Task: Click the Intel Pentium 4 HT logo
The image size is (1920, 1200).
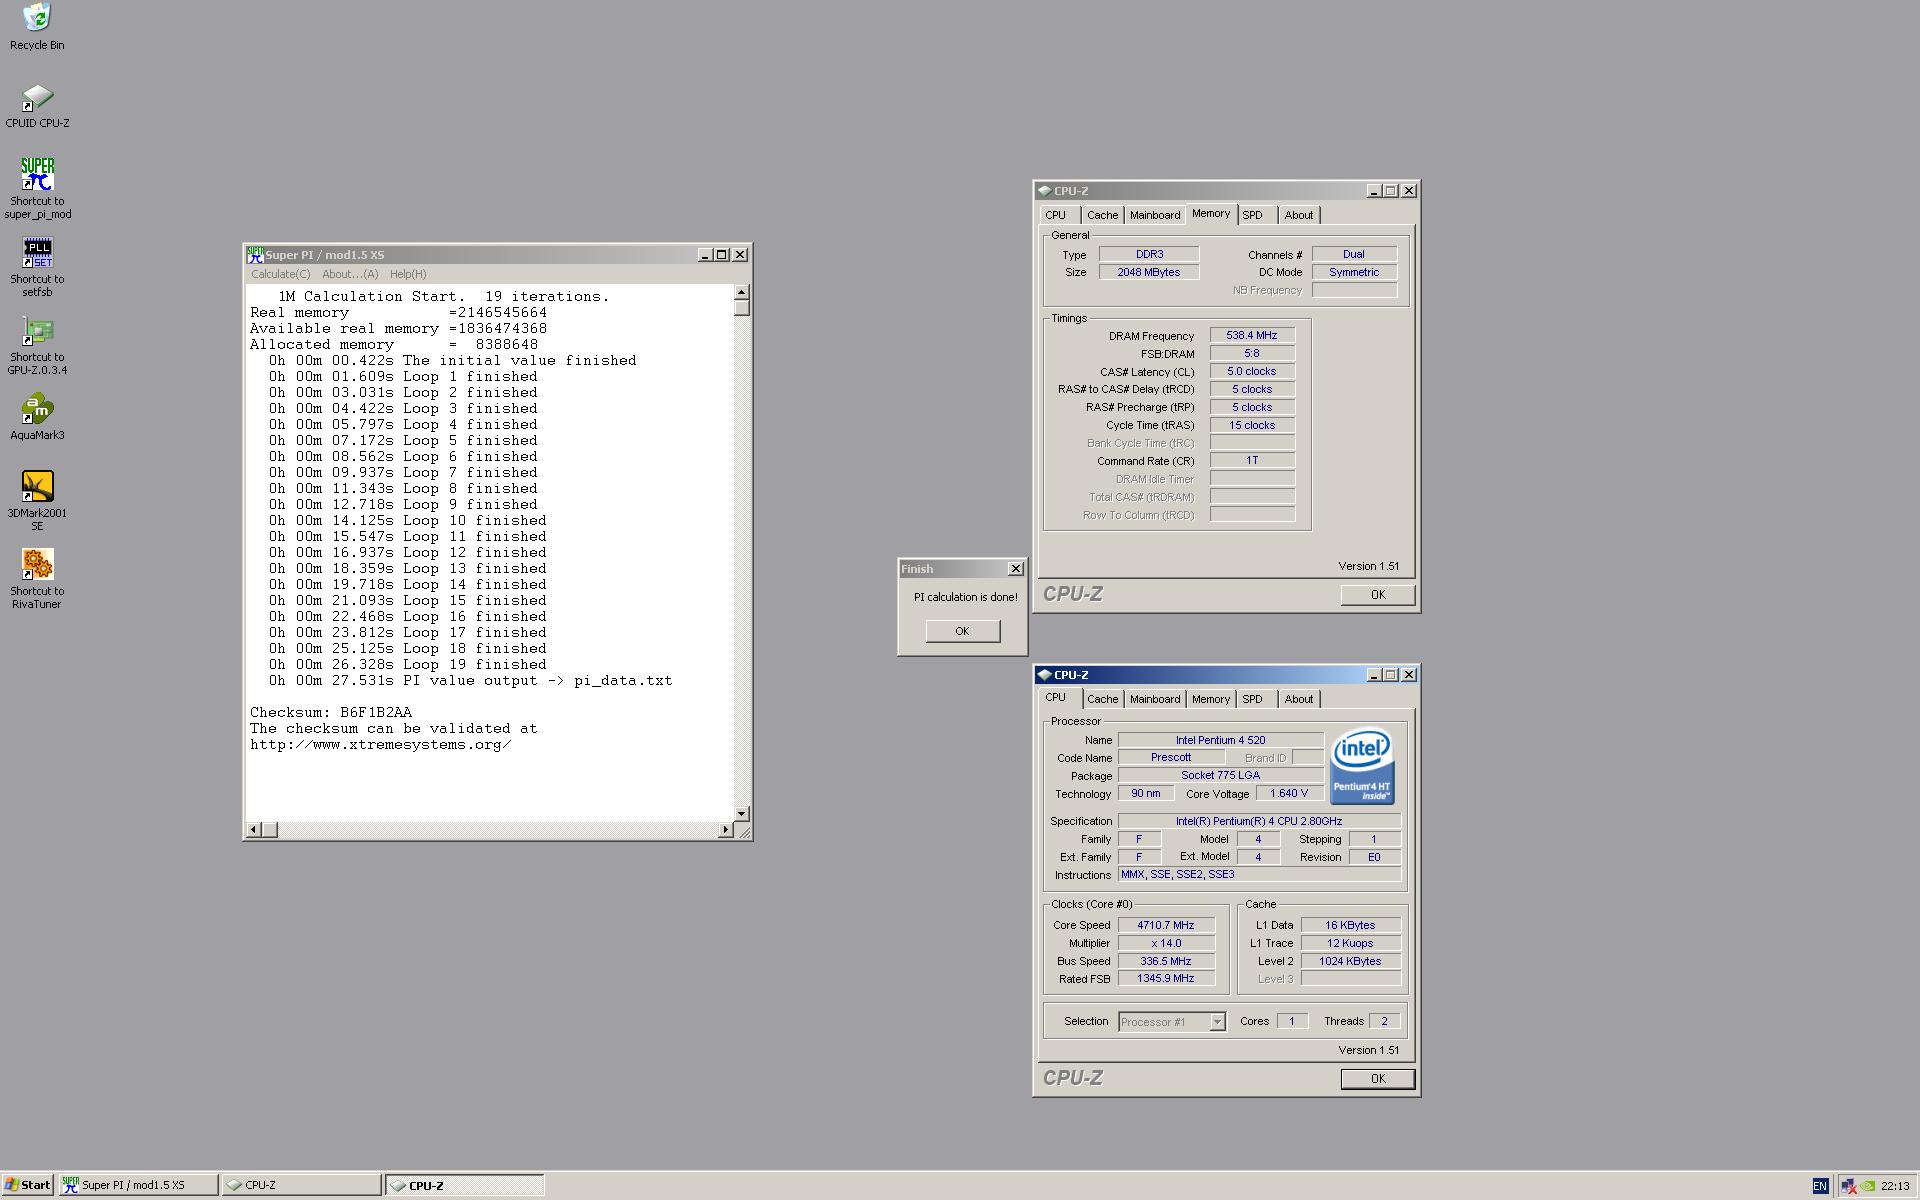Action: [1363, 767]
